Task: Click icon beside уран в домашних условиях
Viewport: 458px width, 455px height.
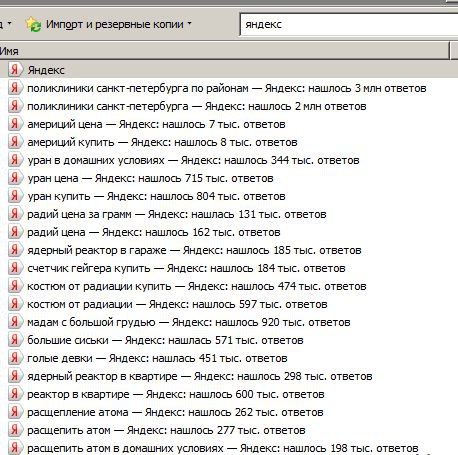Action: pyautogui.click(x=15, y=160)
